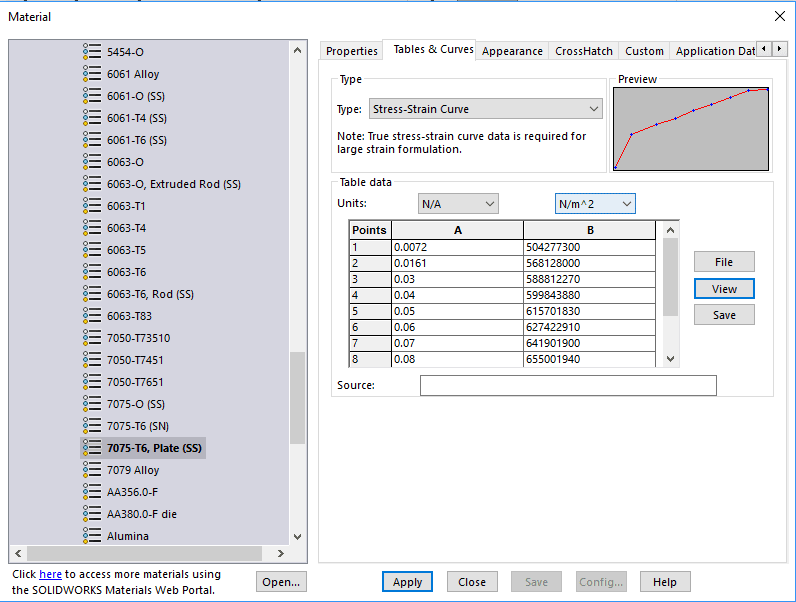Click the View button for table data
This screenshot has width=796, height=602.
(x=724, y=288)
